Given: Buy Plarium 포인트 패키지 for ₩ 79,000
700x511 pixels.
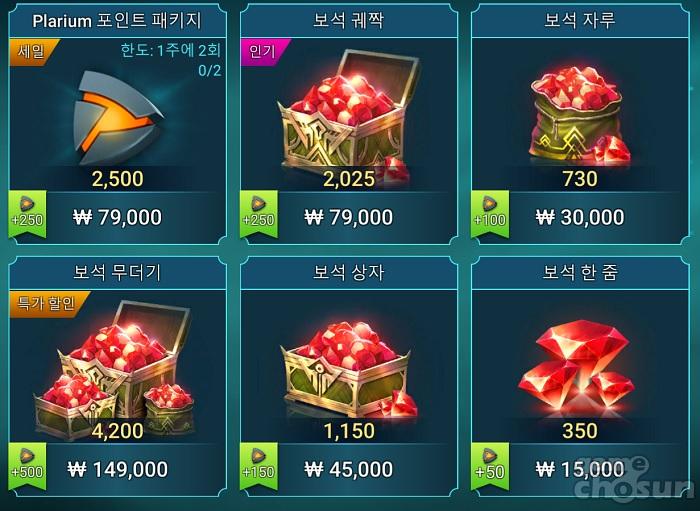Looking at the screenshot, I should (x=117, y=218).
